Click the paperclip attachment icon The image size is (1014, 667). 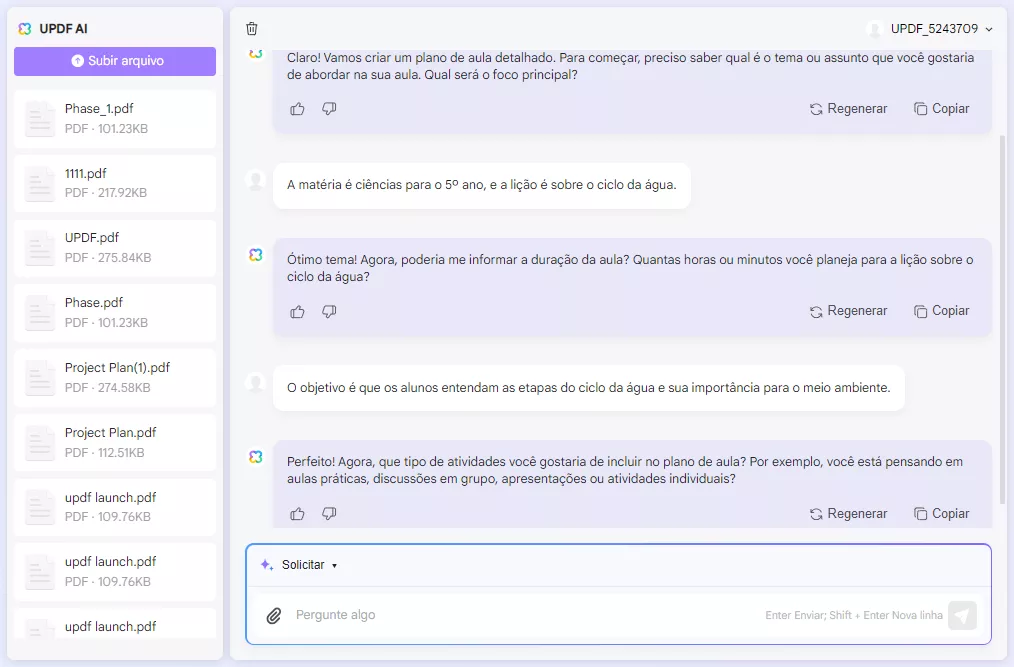coord(274,615)
